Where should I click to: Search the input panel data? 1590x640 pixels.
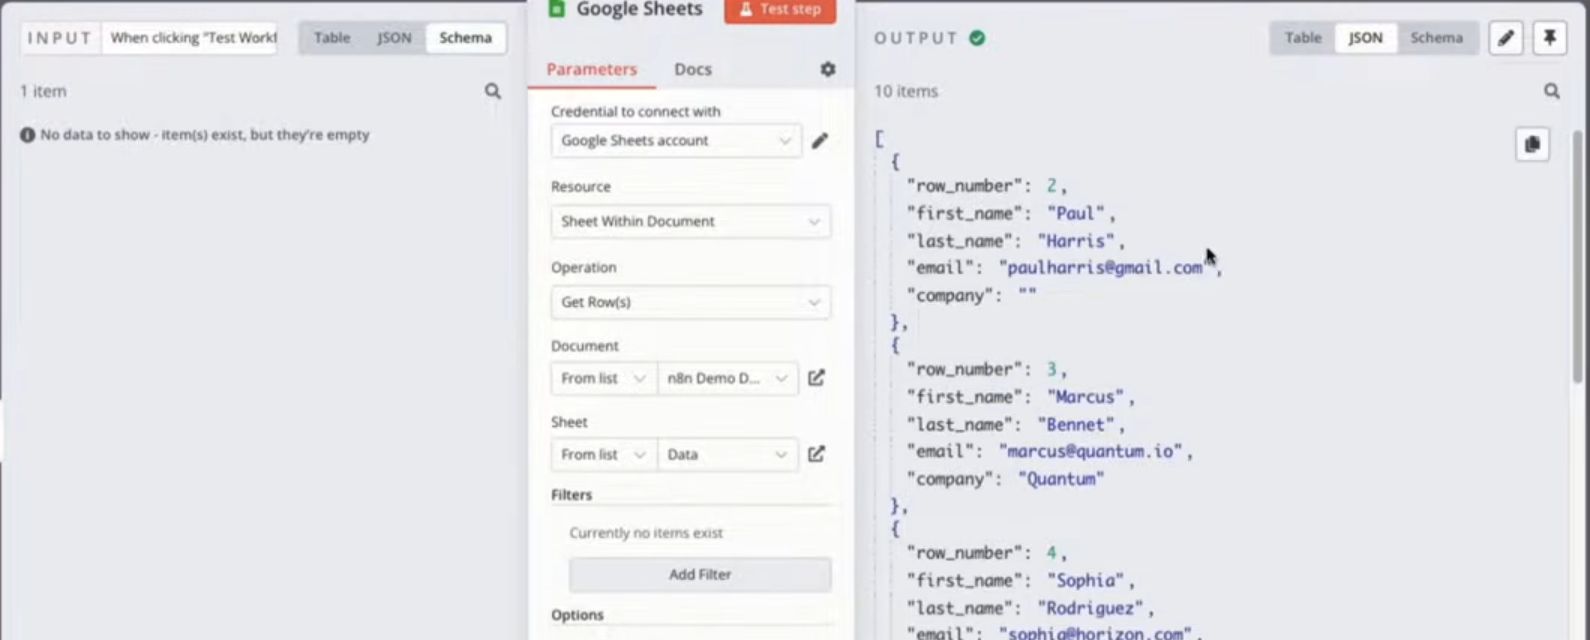click(x=493, y=91)
